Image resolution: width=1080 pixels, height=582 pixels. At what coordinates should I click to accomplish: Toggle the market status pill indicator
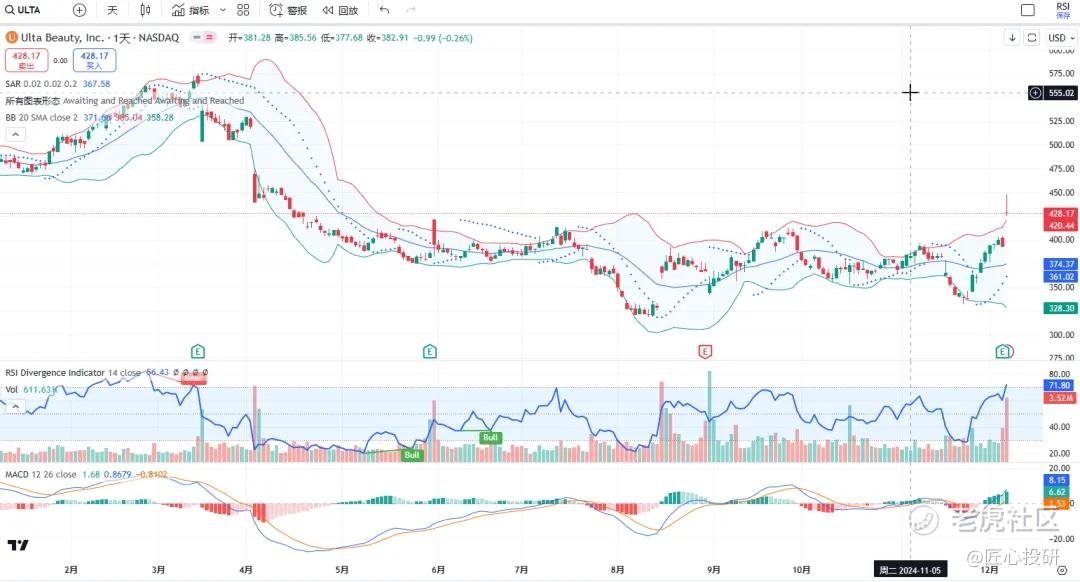click(203, 38)
